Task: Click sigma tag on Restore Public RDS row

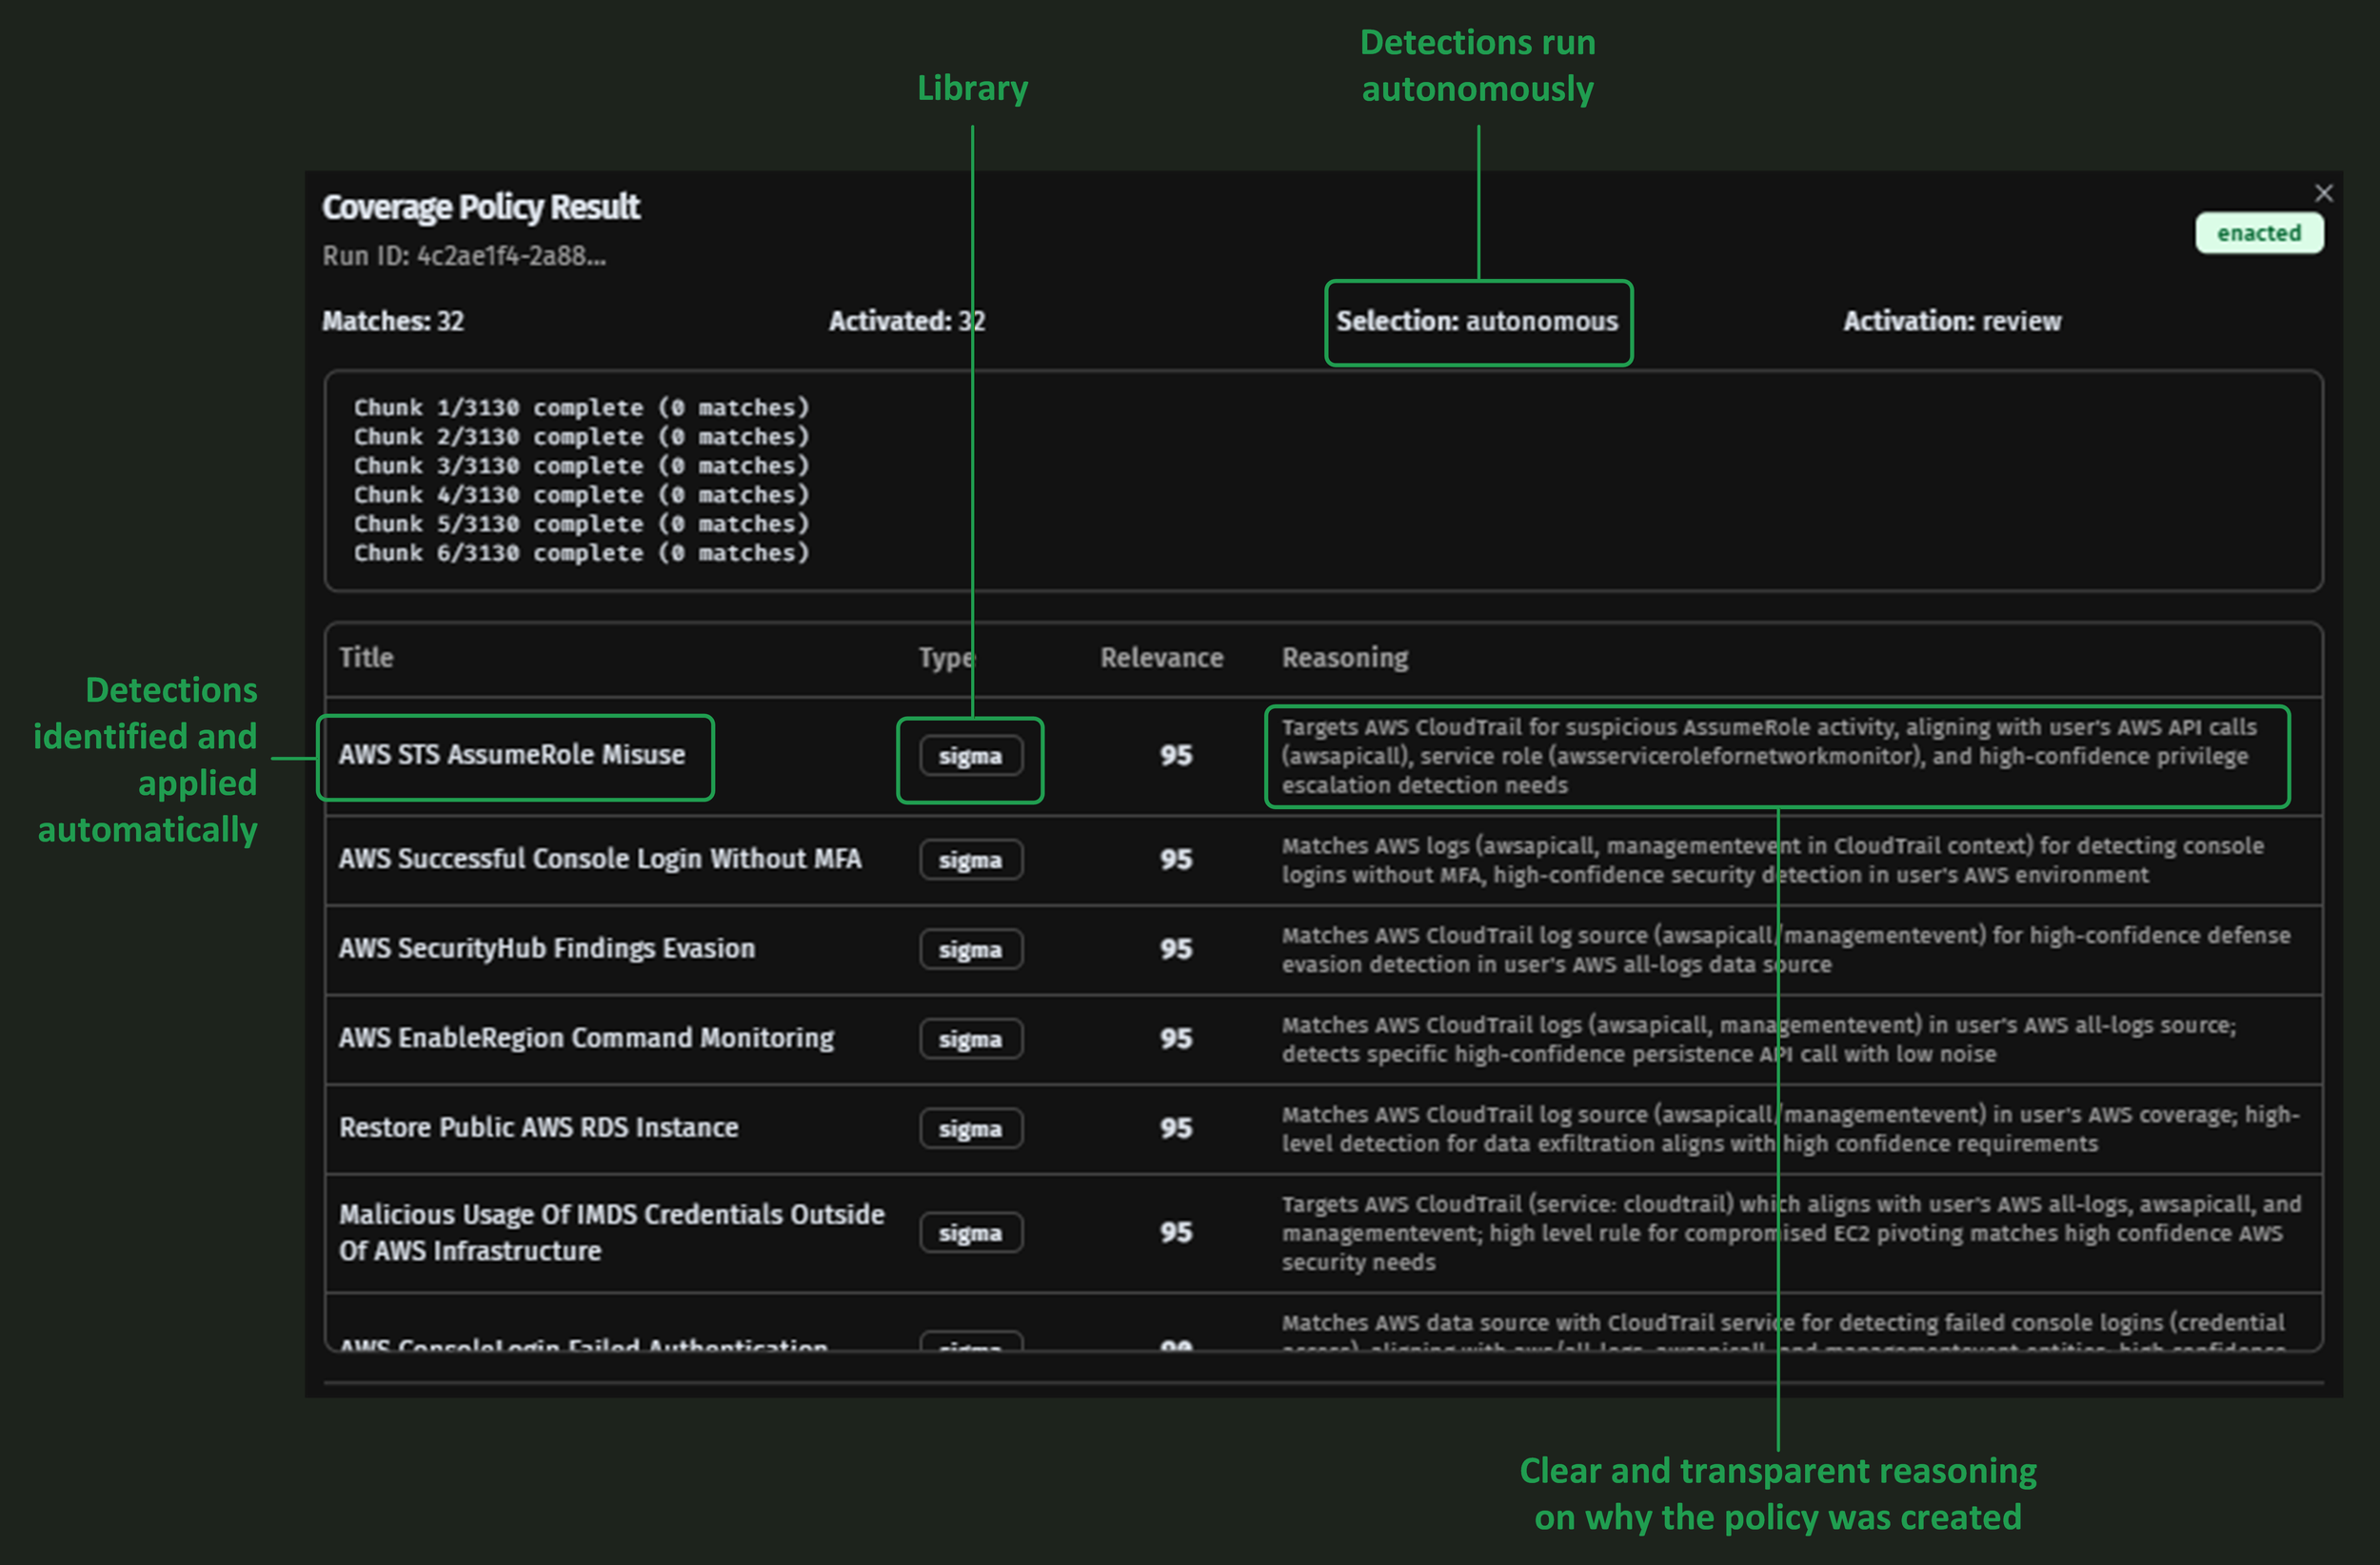Action: tap(970, 1128)
